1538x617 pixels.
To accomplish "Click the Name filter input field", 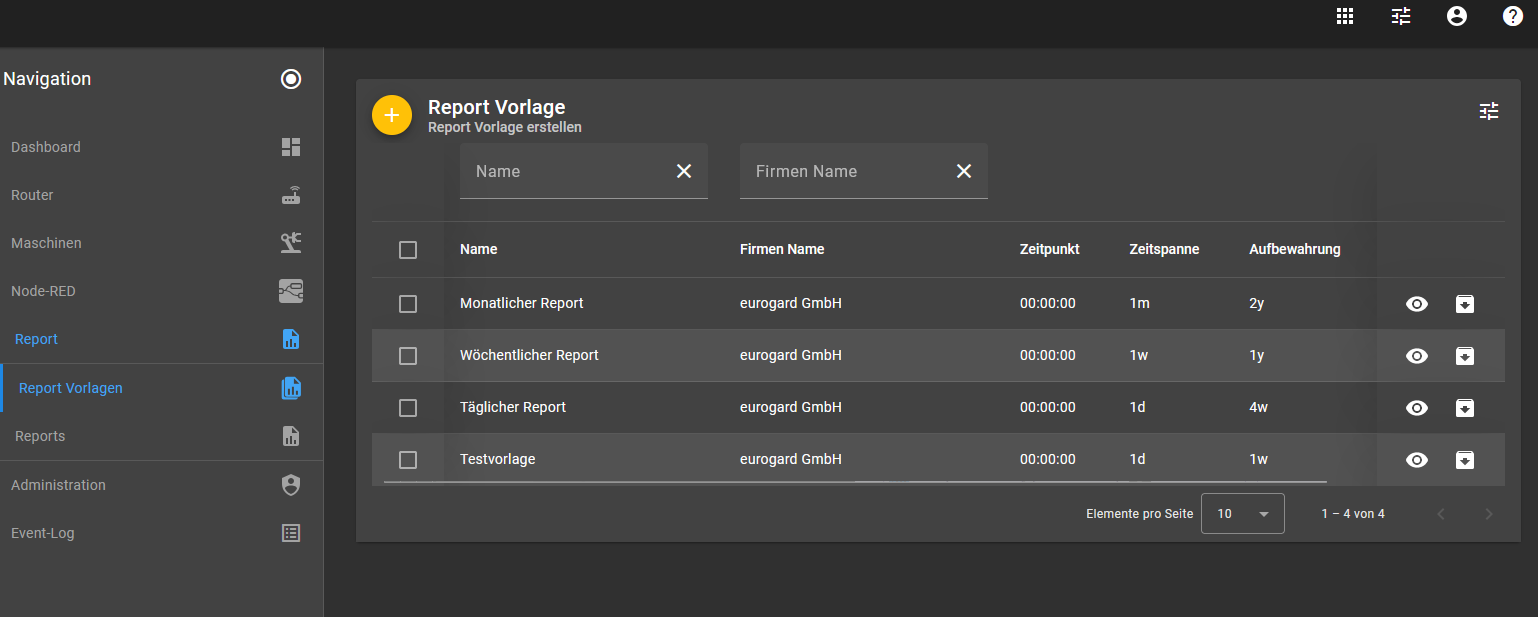I will coord(565,171).
